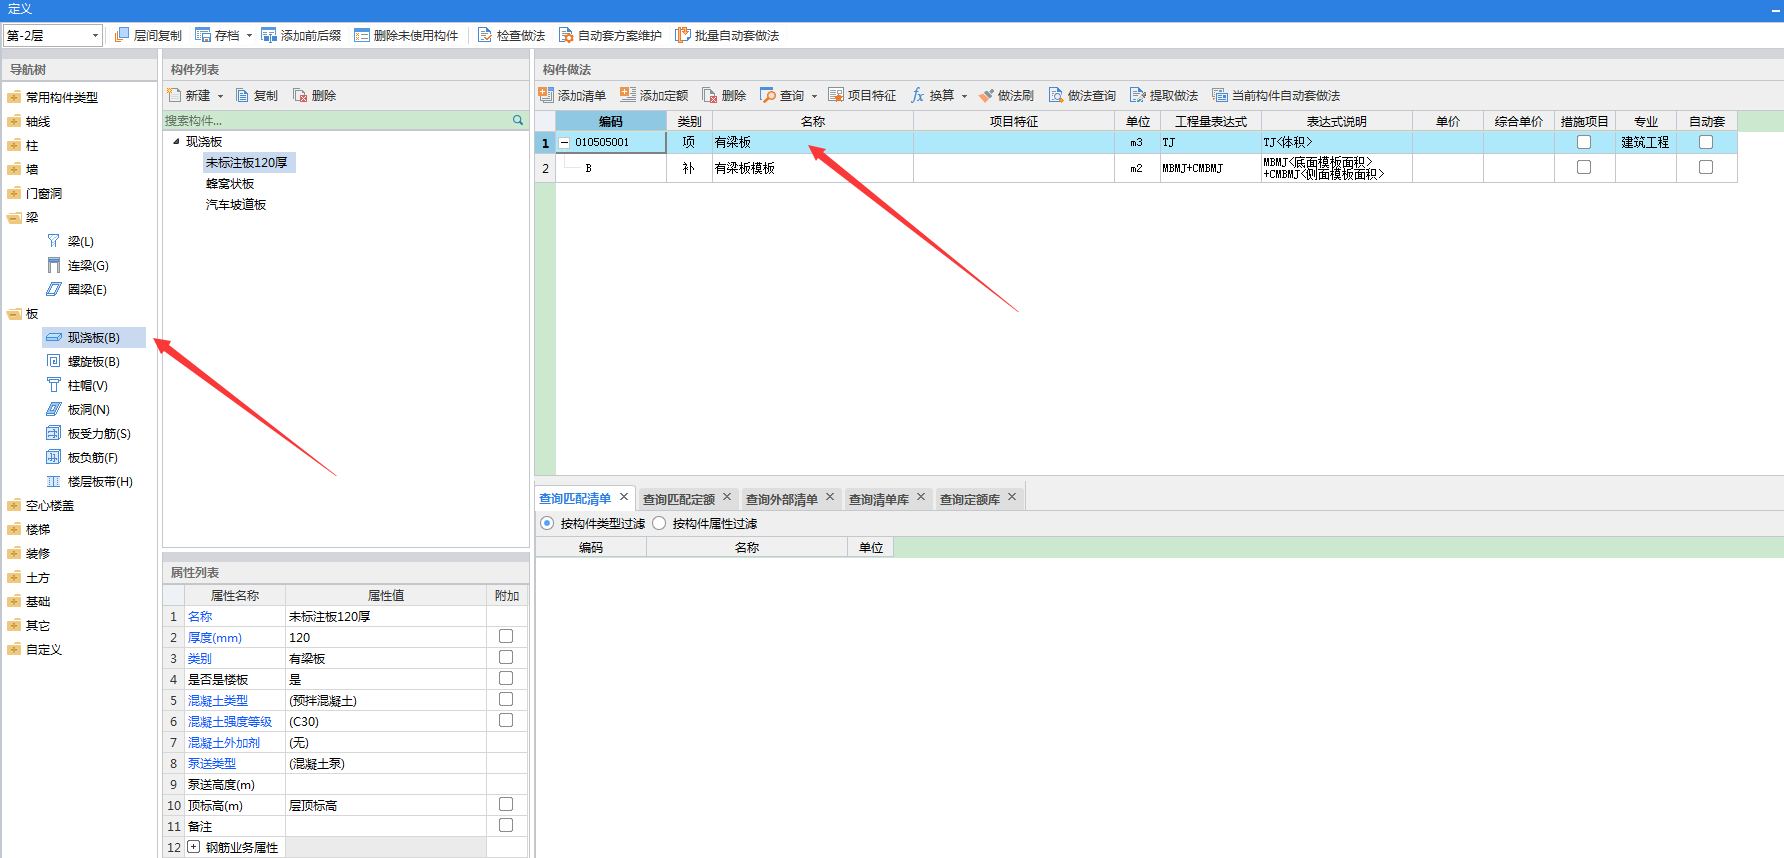1784x858 pixels.
Task: Tick the 措施项目 checkbox for the 有梁板模板 row
Action: (1584, 167)
